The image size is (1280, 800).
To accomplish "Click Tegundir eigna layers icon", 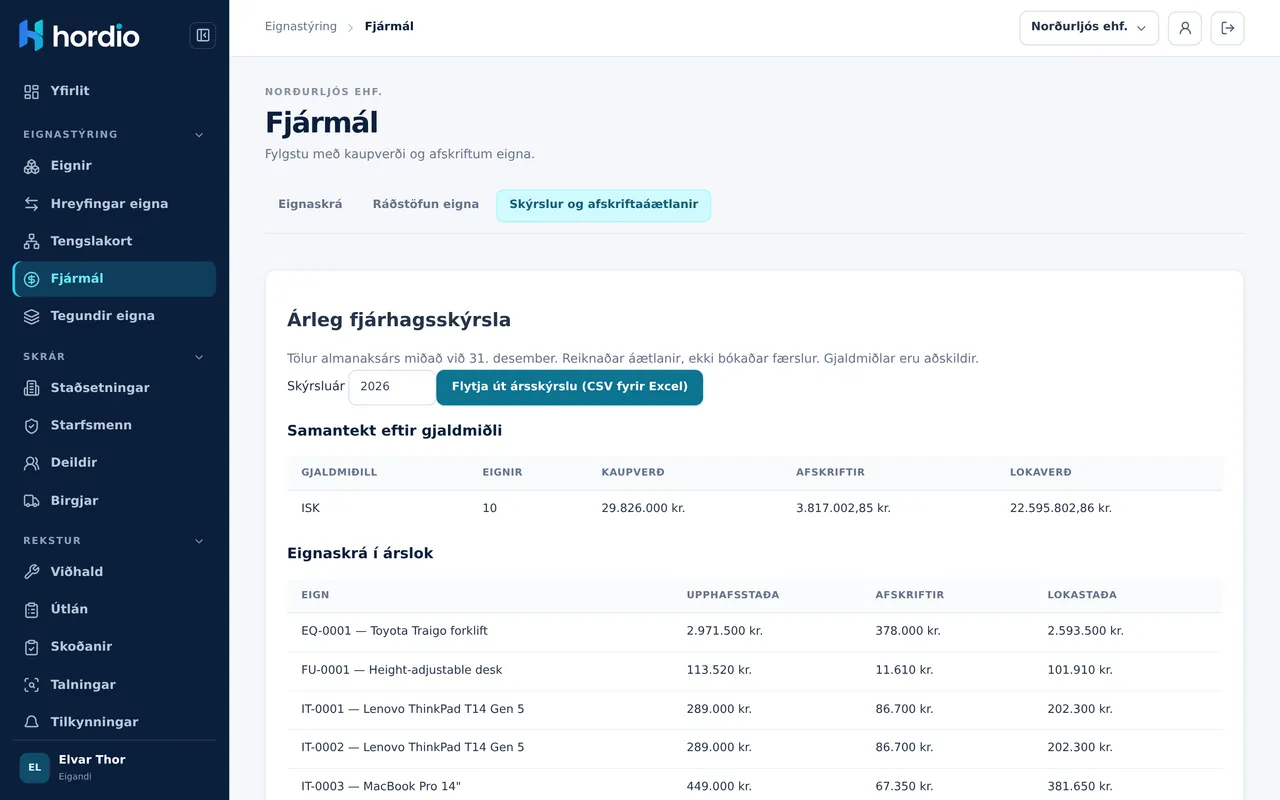I will pos(32,316).
